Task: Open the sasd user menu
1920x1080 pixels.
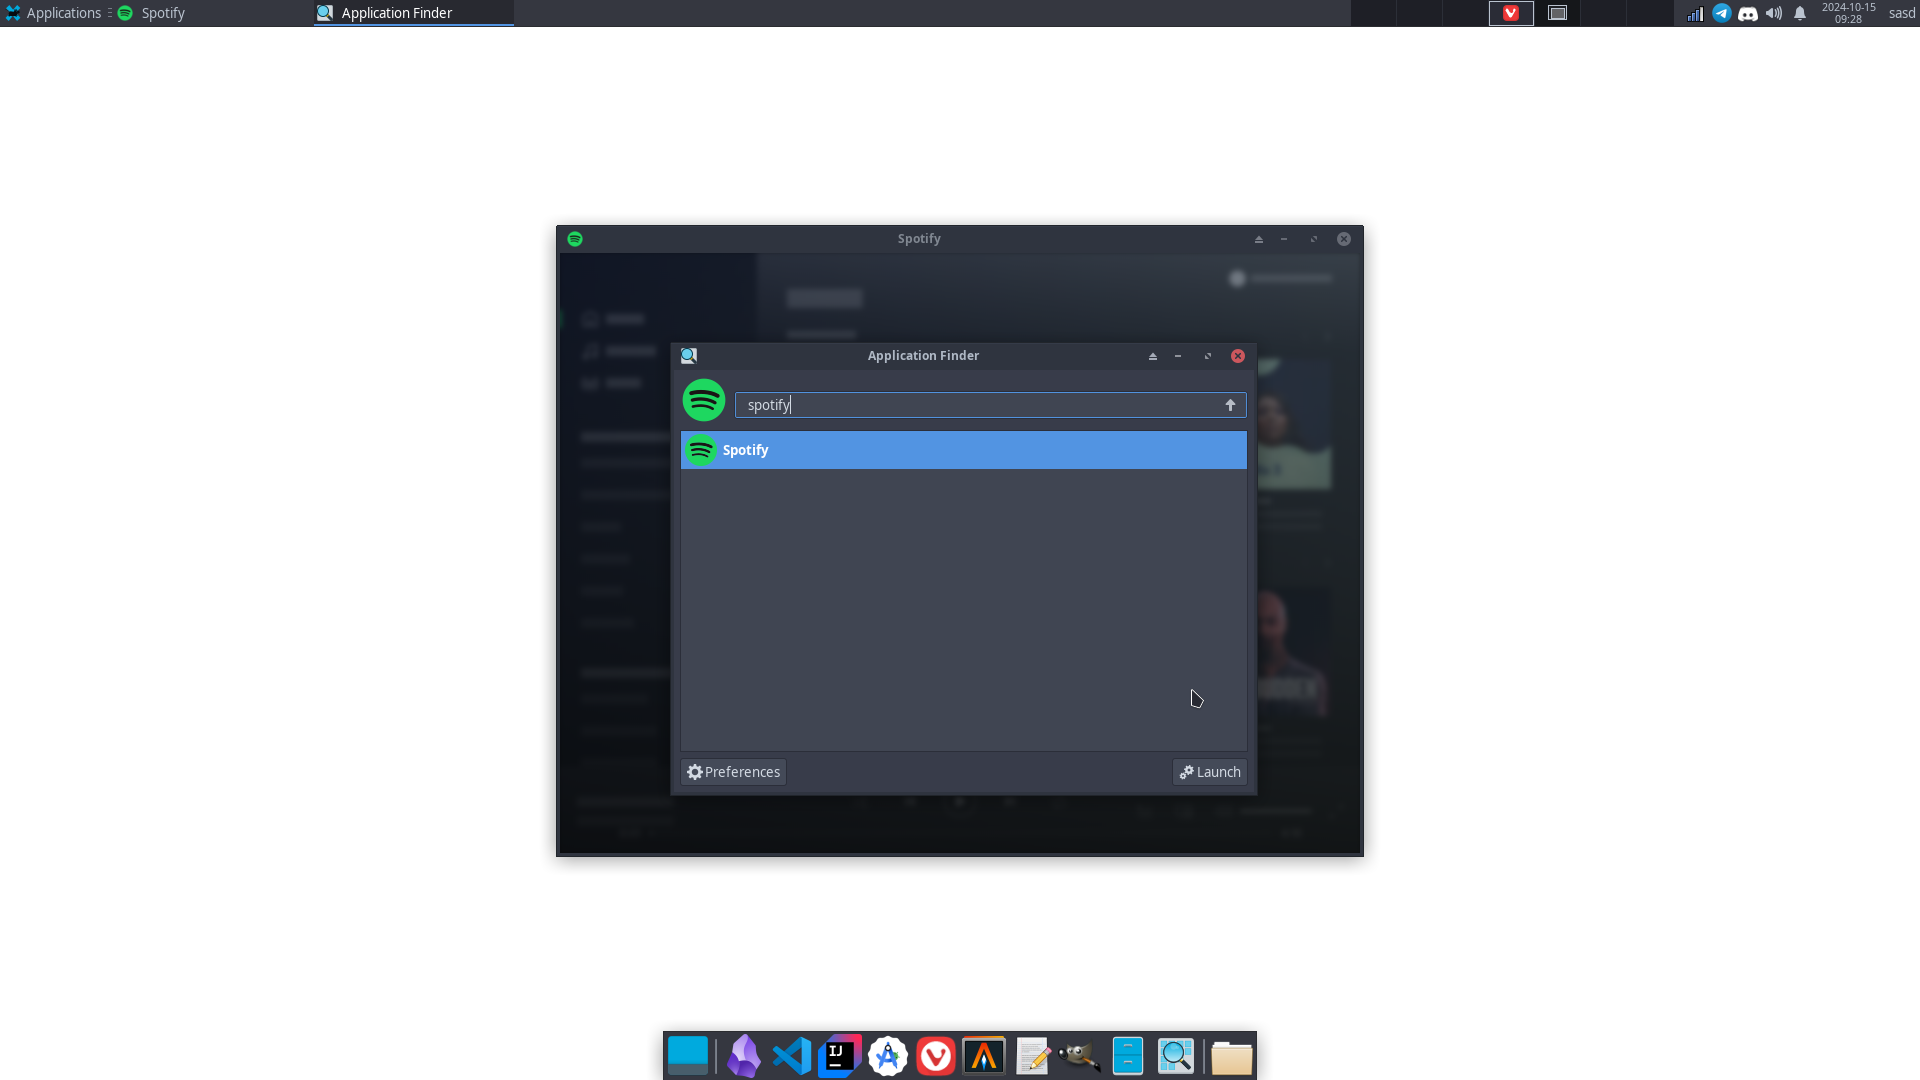Action: (1901, 13)
